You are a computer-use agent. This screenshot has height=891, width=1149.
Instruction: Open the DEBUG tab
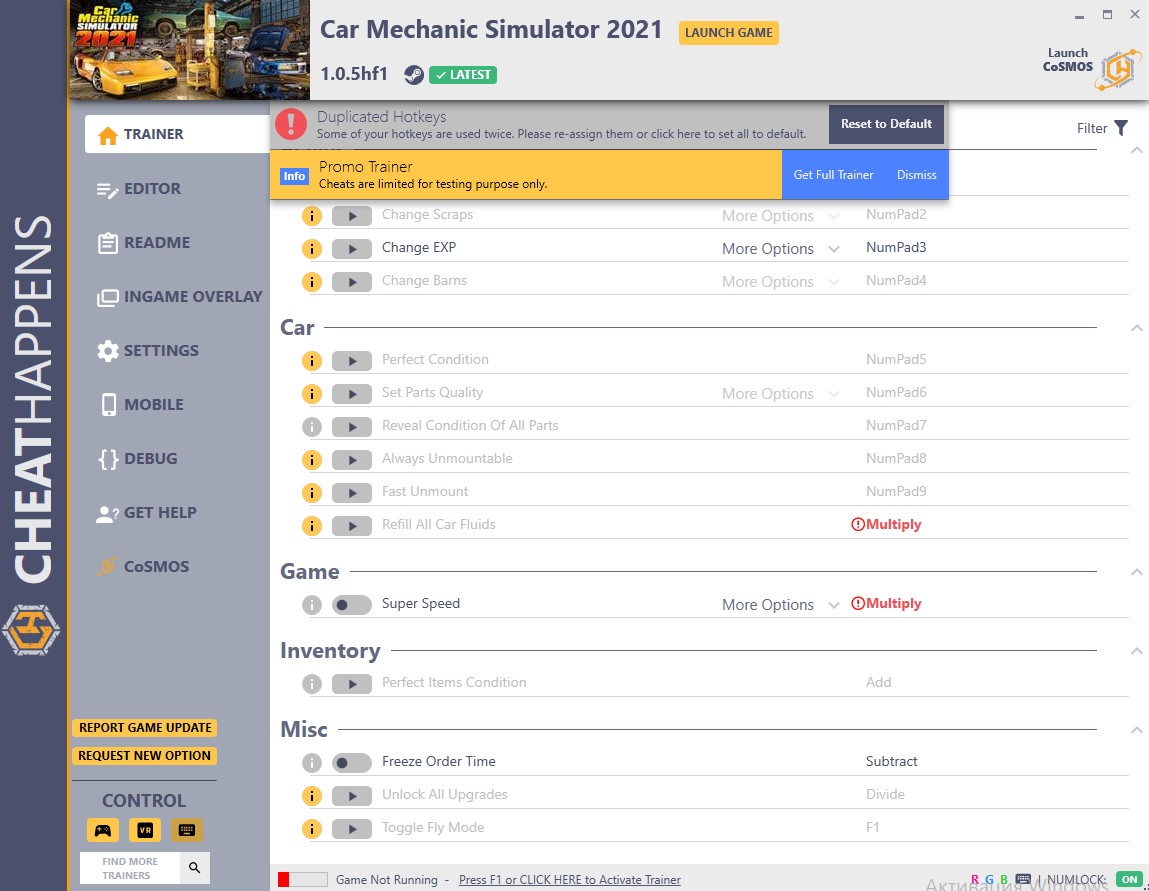[138, 459]
